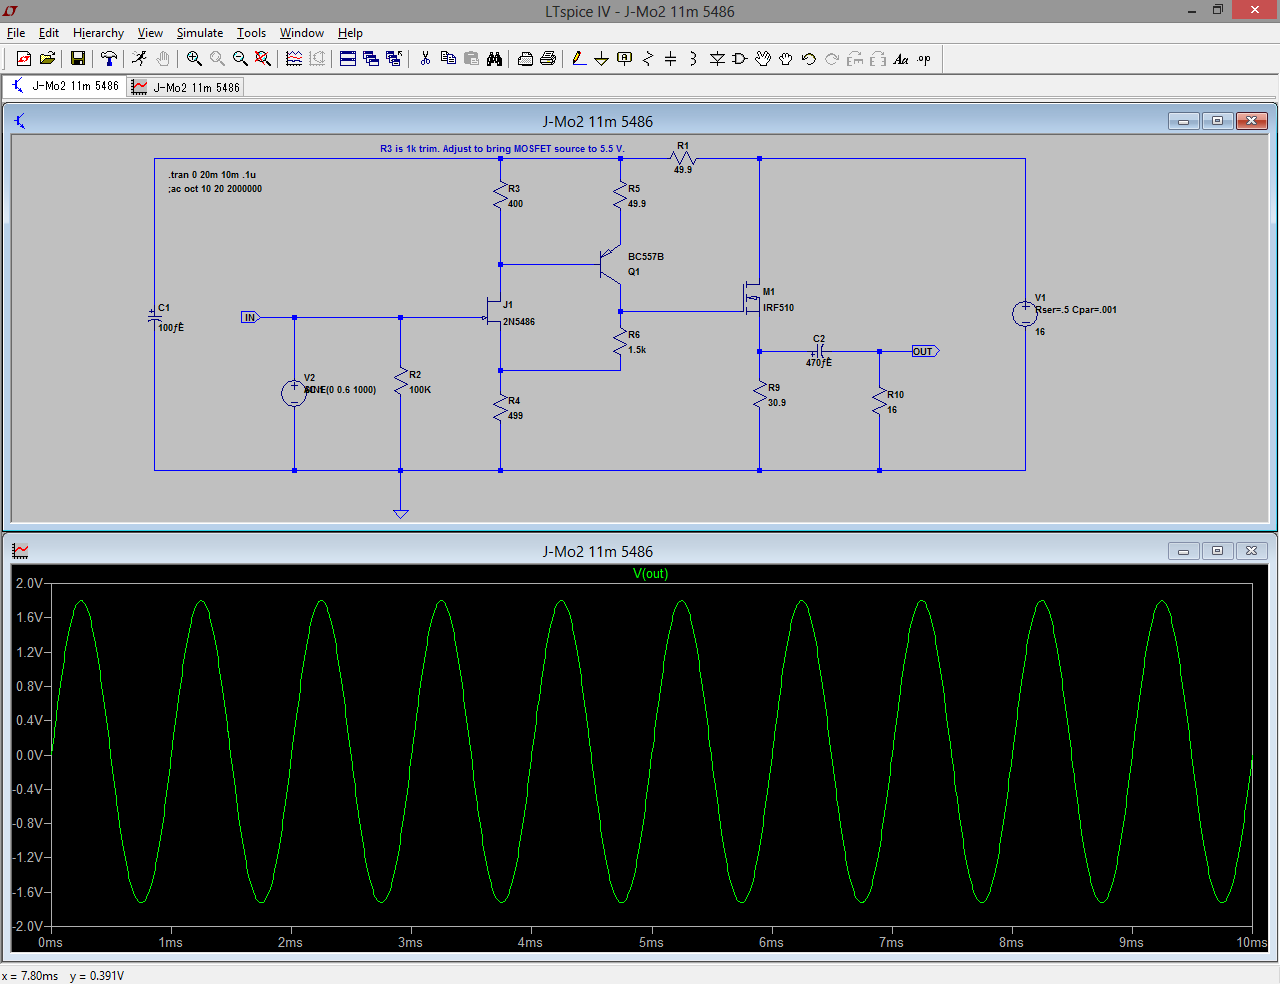Open the Edit menu
Viewport: 1280px width, 984px height.
(49, 33)
